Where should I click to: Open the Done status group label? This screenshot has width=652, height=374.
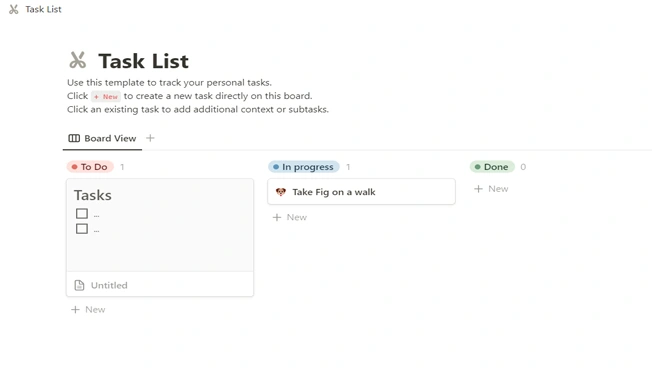coord(492,167)
